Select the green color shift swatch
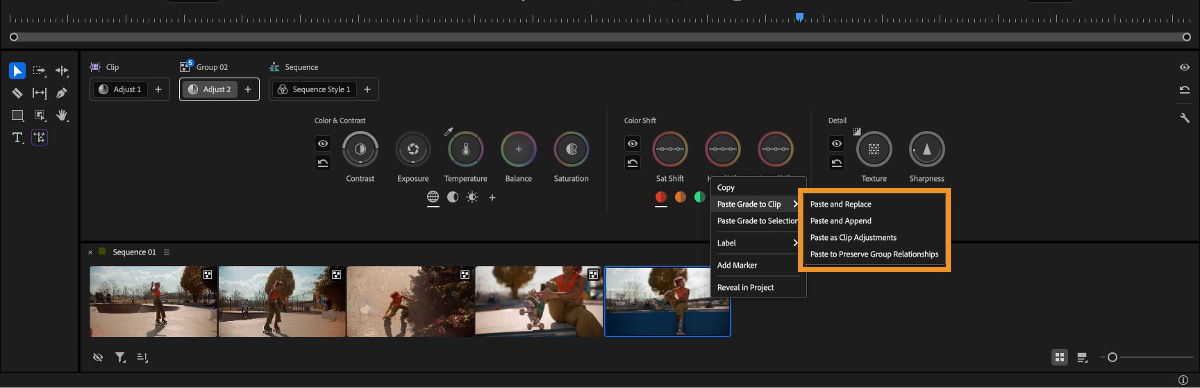The width and height of the screenshot is (1200, 388). (700, 197)
